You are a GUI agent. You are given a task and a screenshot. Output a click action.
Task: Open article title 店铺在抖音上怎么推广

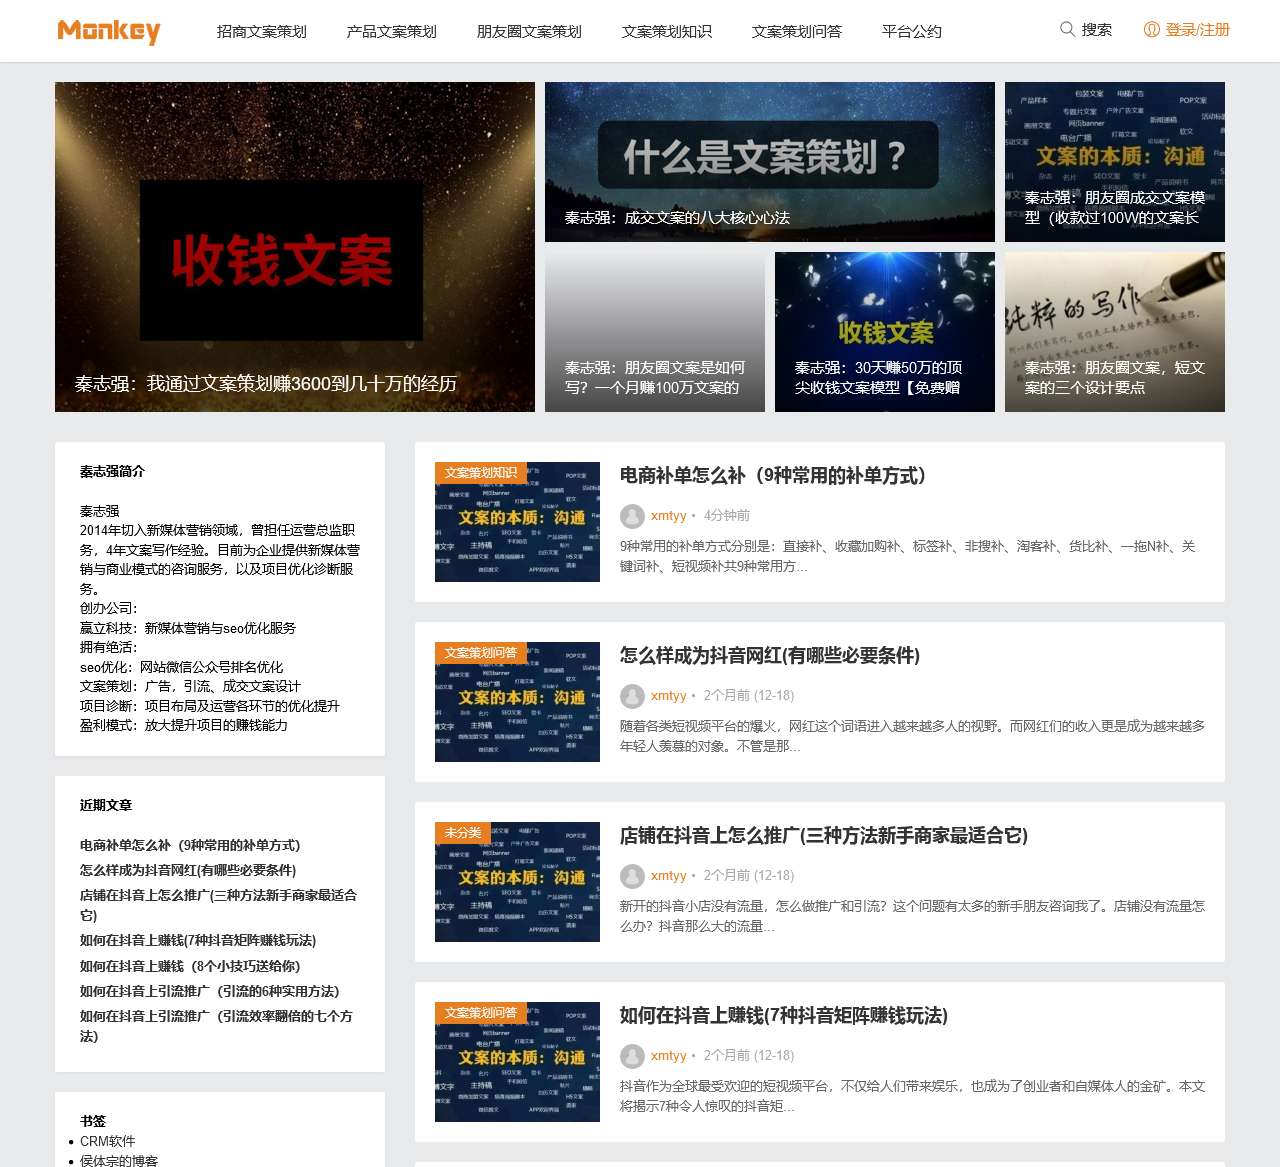pyautogui.click(x=824, y=836)
